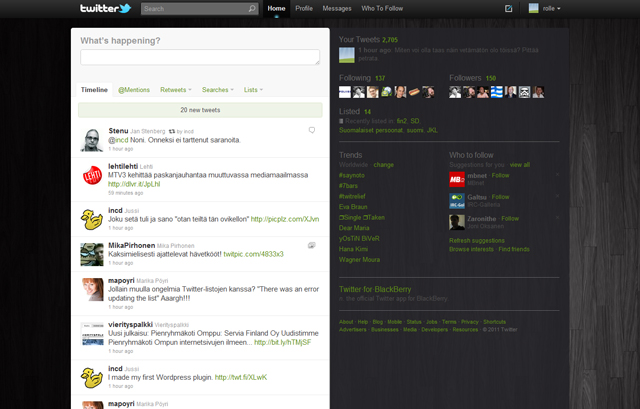Click incd's duck avatar on doorbell tweet
The image size is (640, 409).
point(92,220)
